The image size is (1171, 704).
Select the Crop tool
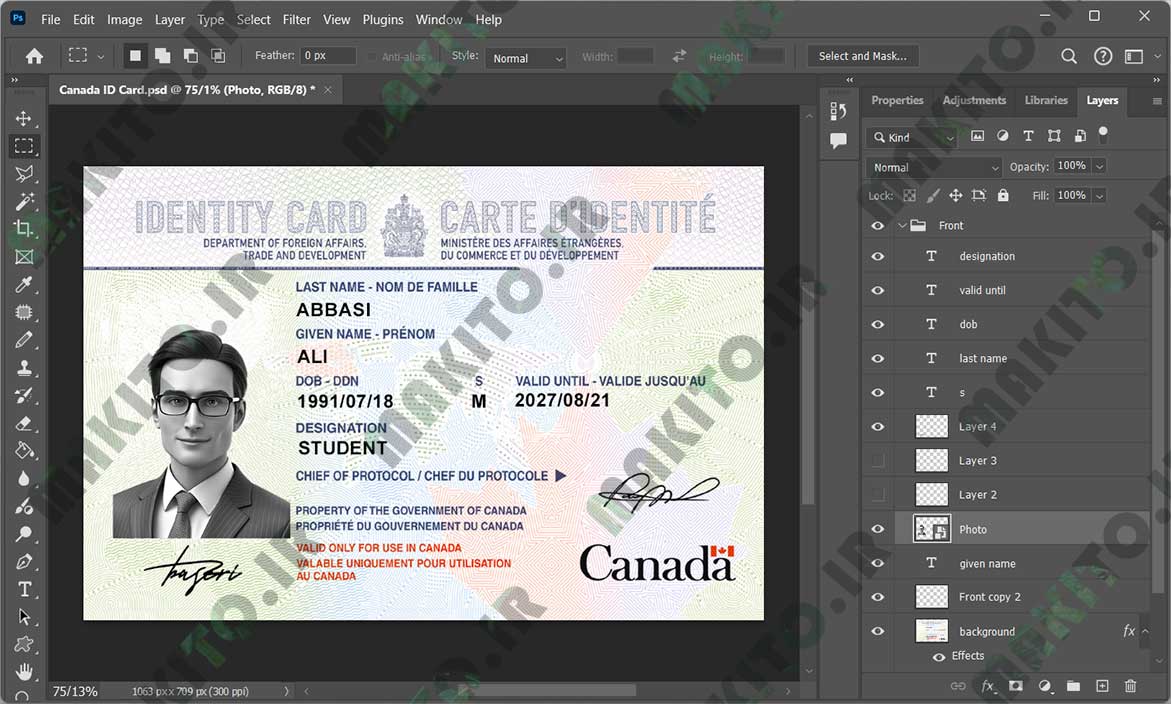[24, 228]
